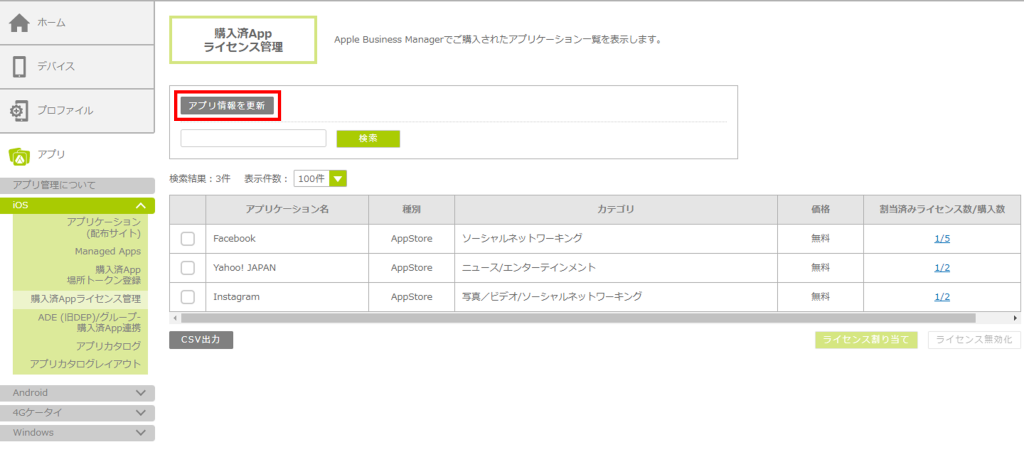Open Managed Apps in the sidebar
This screenshot has height=452, width=1024.
tap(107, 251)
